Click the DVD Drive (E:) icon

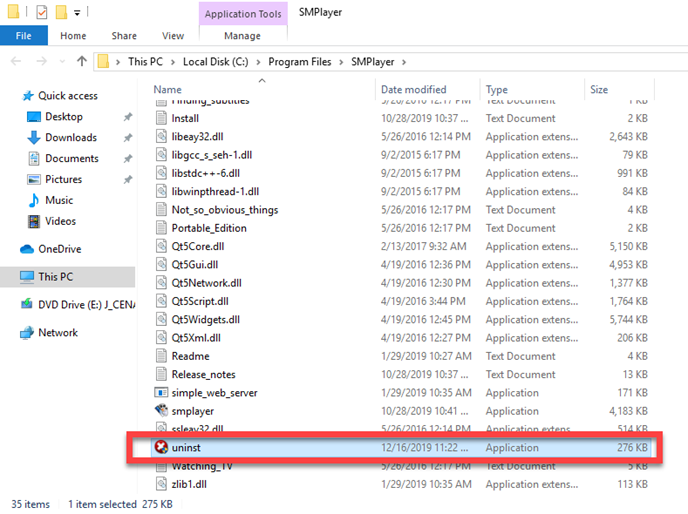pyautogui.click(x=27, y=304)
